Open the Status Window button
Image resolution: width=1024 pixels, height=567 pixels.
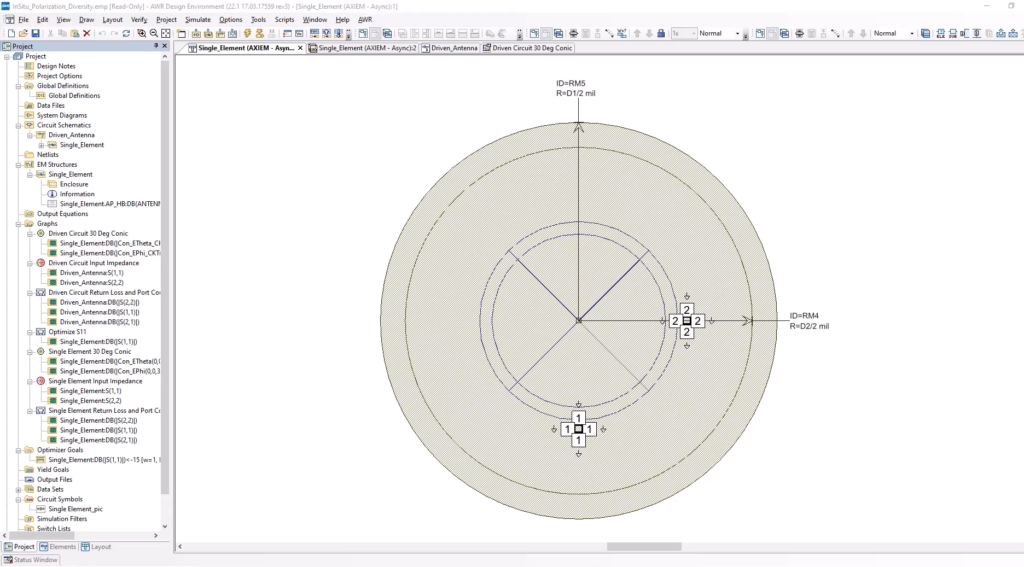click(x=31, y=560)
